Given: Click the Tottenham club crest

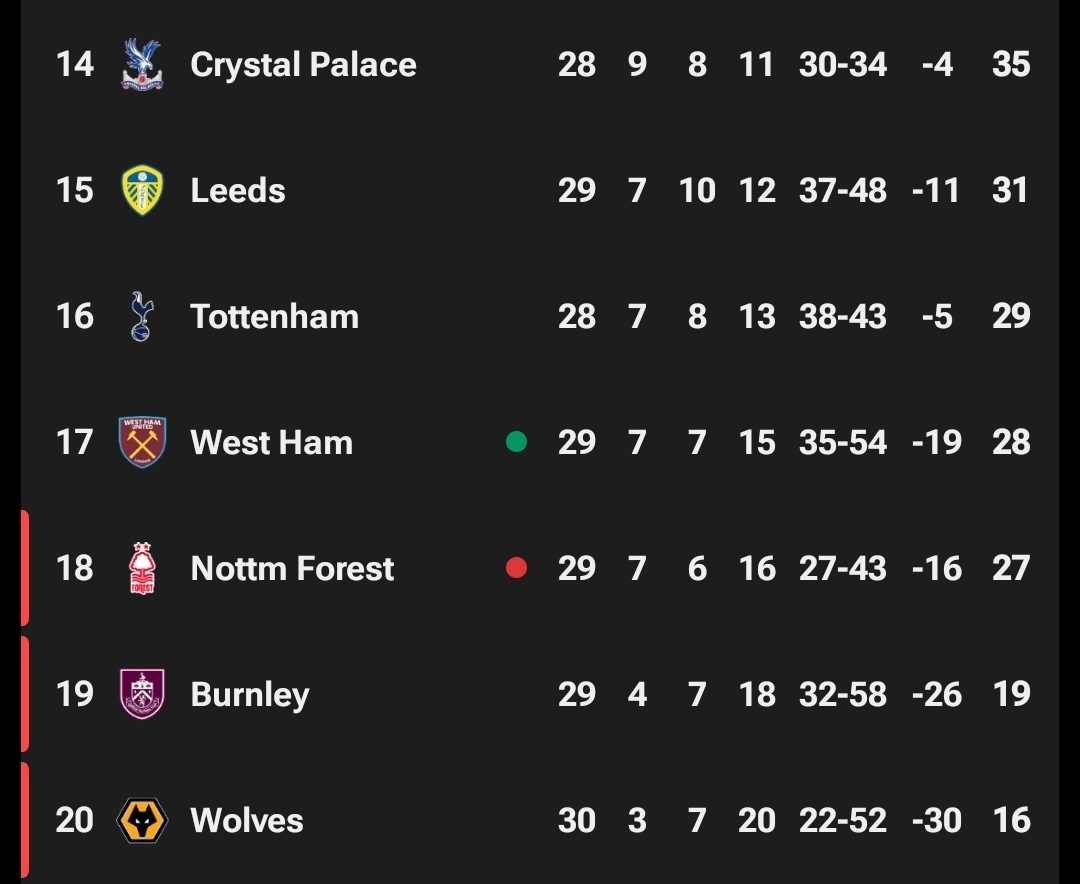Looking at the screenshot, I should coord(142,317).
